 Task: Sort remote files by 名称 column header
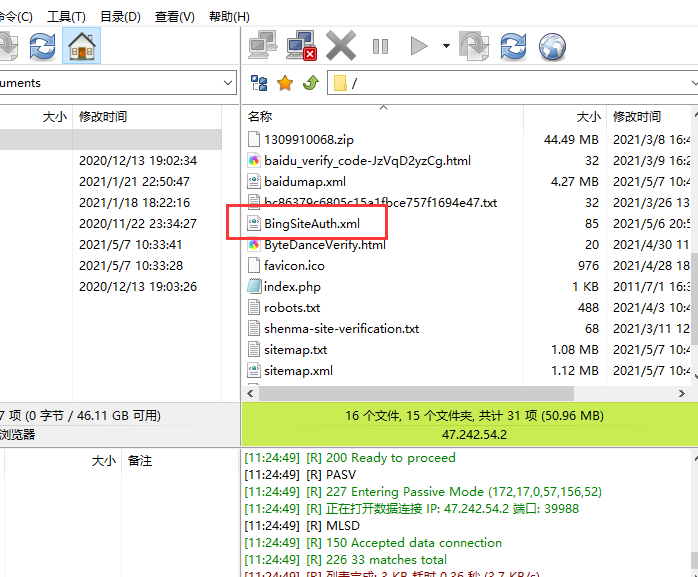tap(260, 117)
